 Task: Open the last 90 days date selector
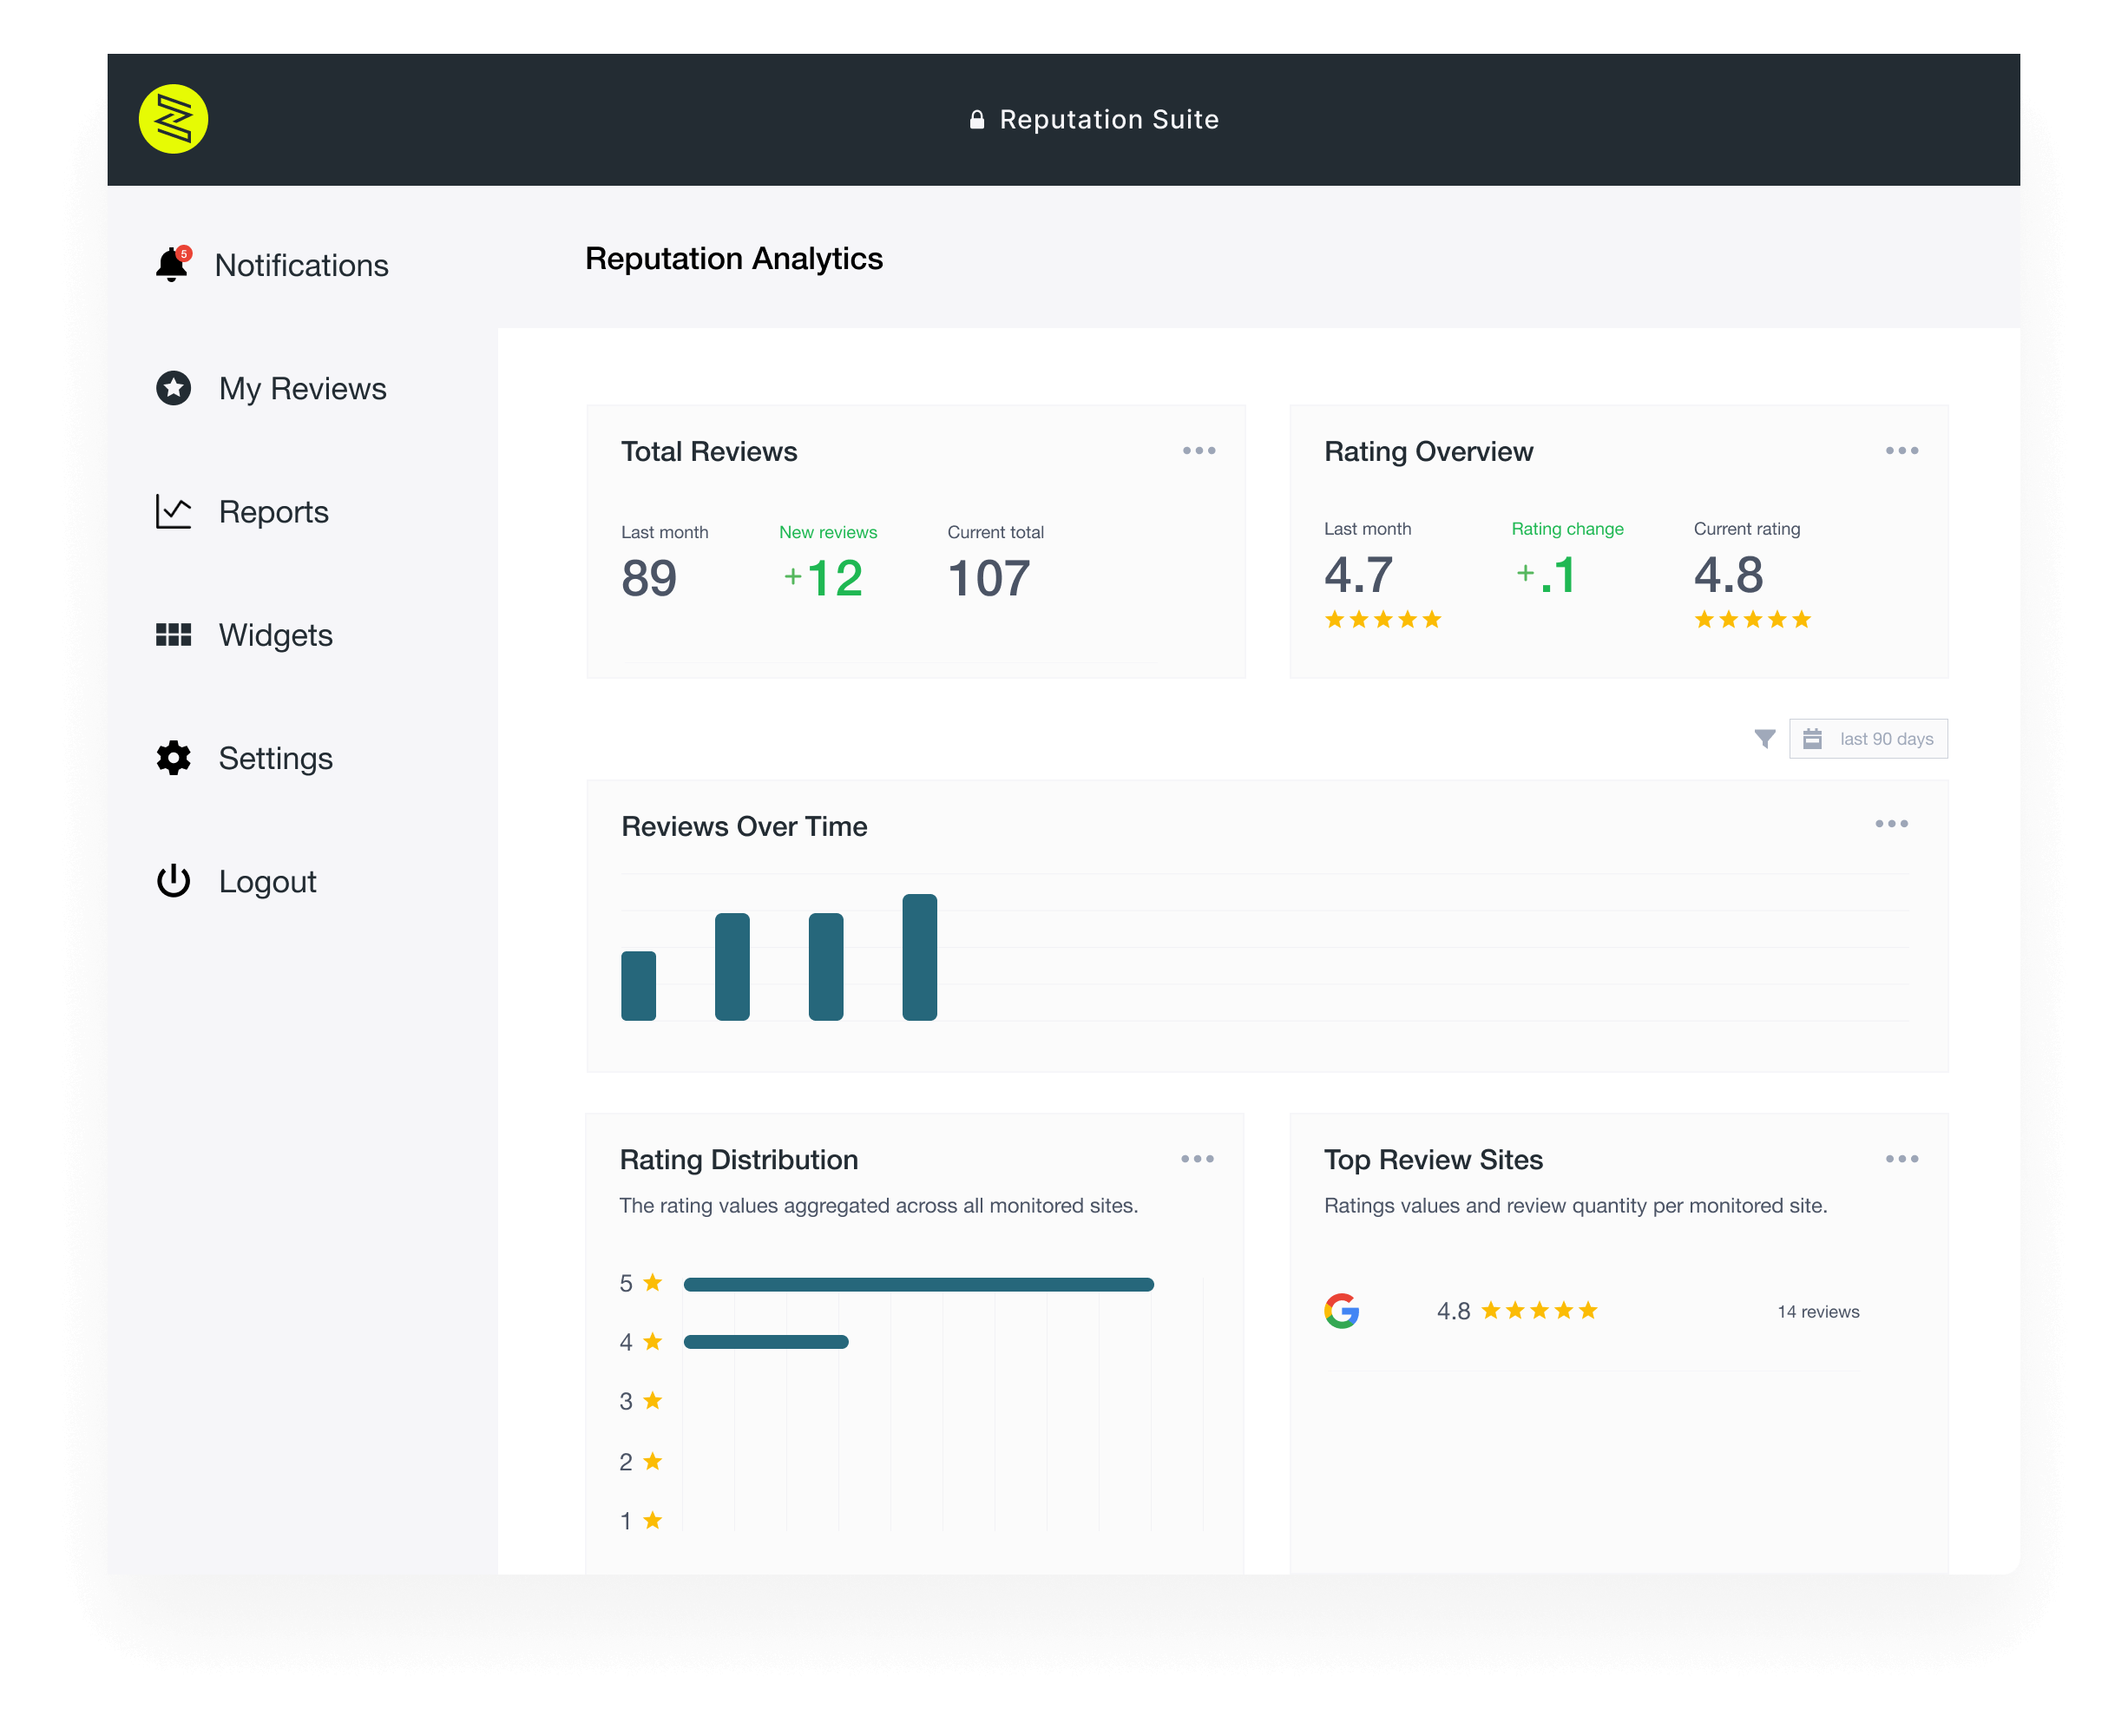(x=1868, y=739)
